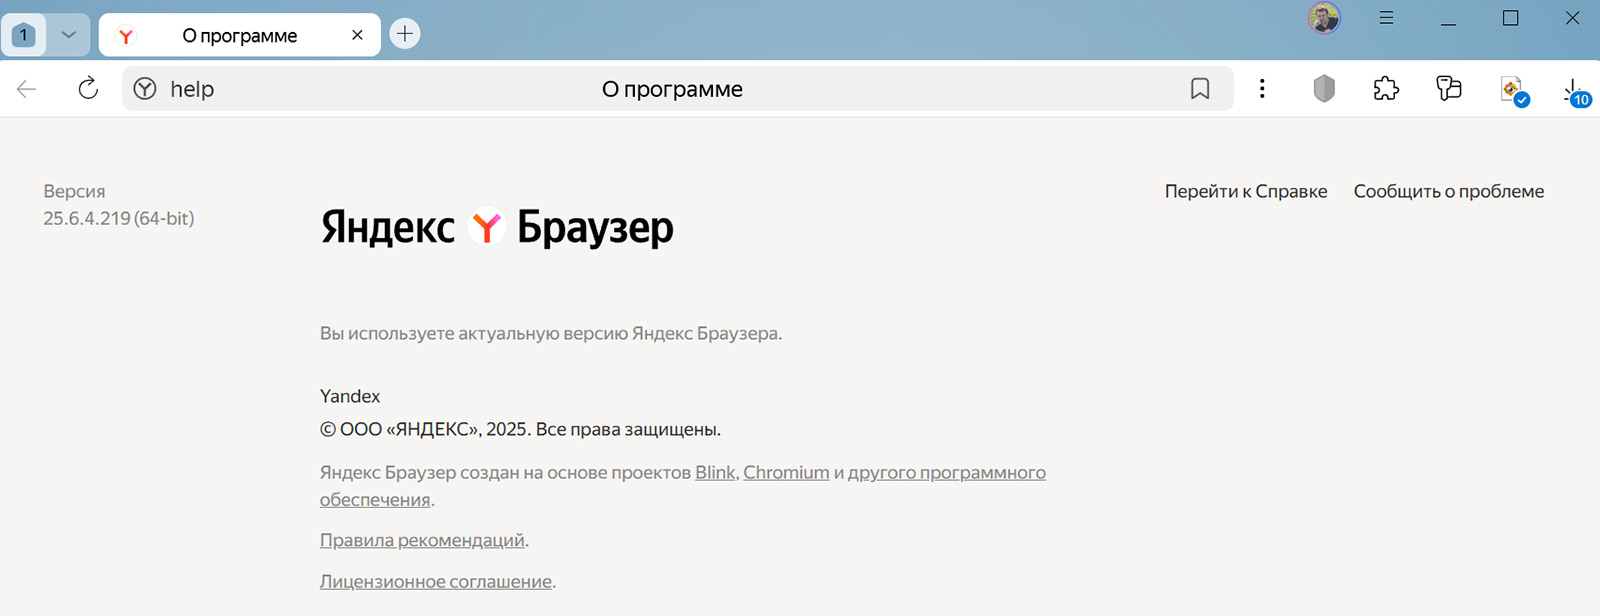Open Лицензионное соглашение link
The height and width of the screenshot is (616, 1600).
click(x=436, y=582)
